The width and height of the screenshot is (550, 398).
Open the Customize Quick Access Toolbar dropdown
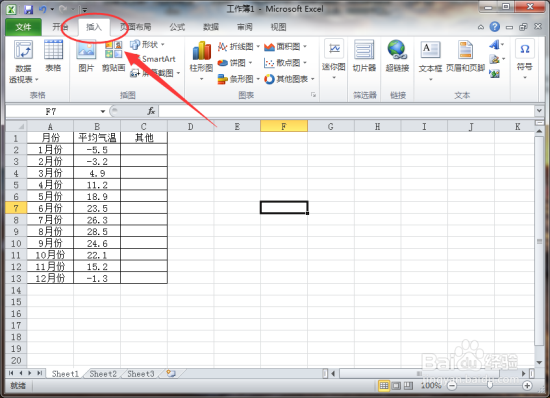(x=85, y=10)
